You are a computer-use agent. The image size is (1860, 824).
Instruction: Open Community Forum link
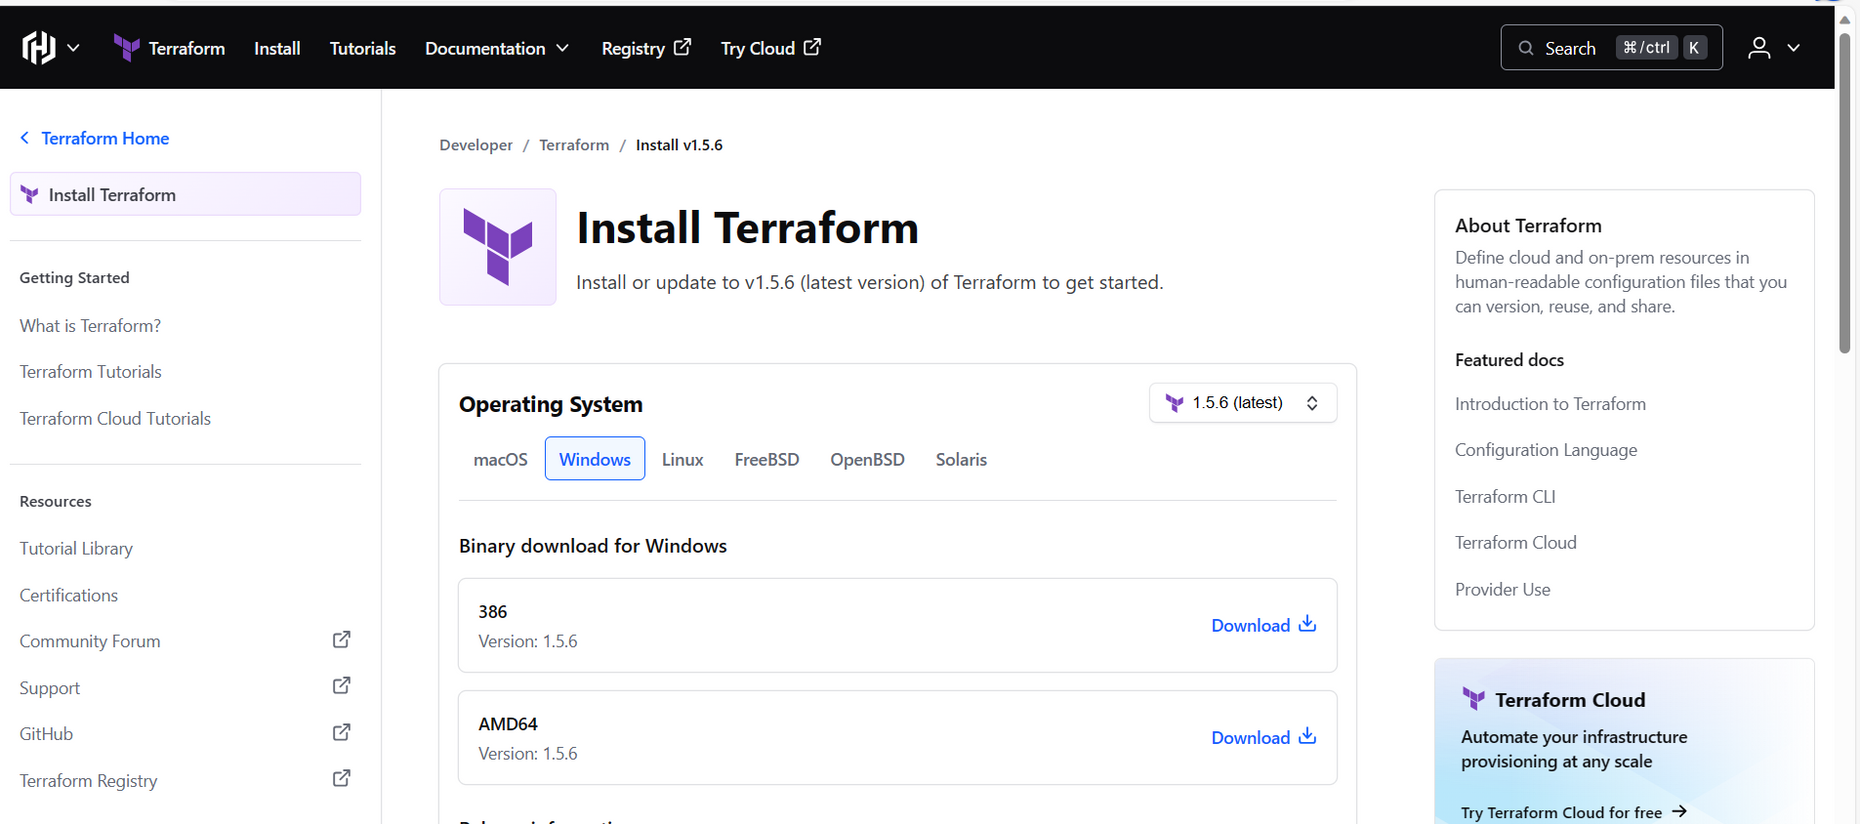coord(90,641)
